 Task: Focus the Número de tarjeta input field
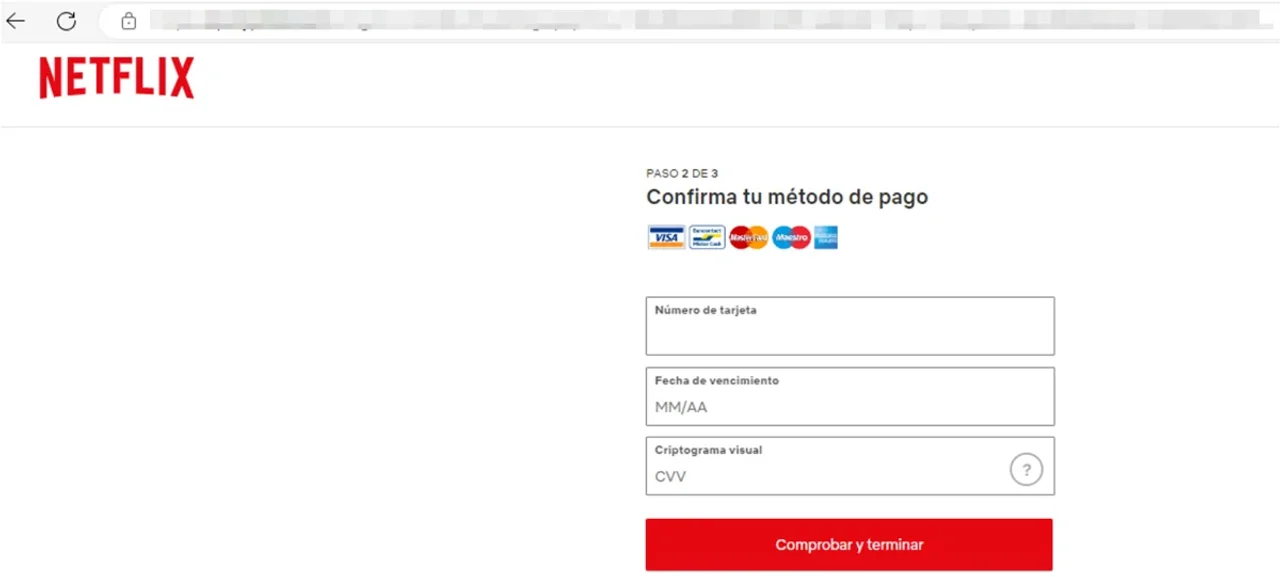coord(850,326)
